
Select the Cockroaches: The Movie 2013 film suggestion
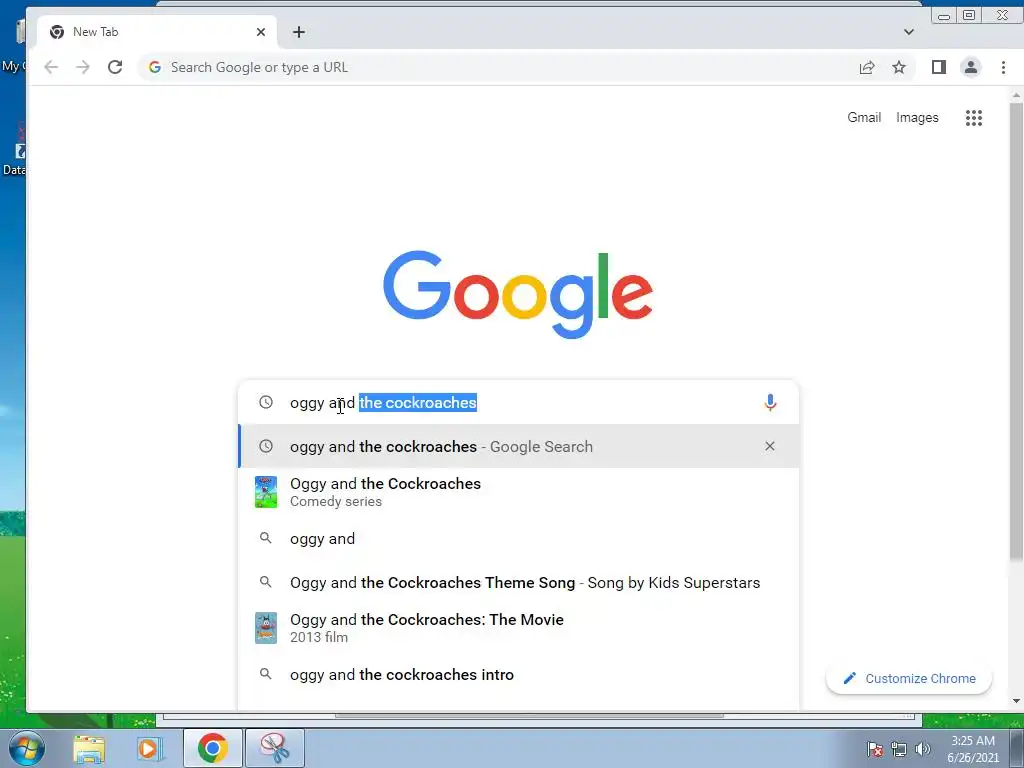pyautogui.click(x=519, y=628)
